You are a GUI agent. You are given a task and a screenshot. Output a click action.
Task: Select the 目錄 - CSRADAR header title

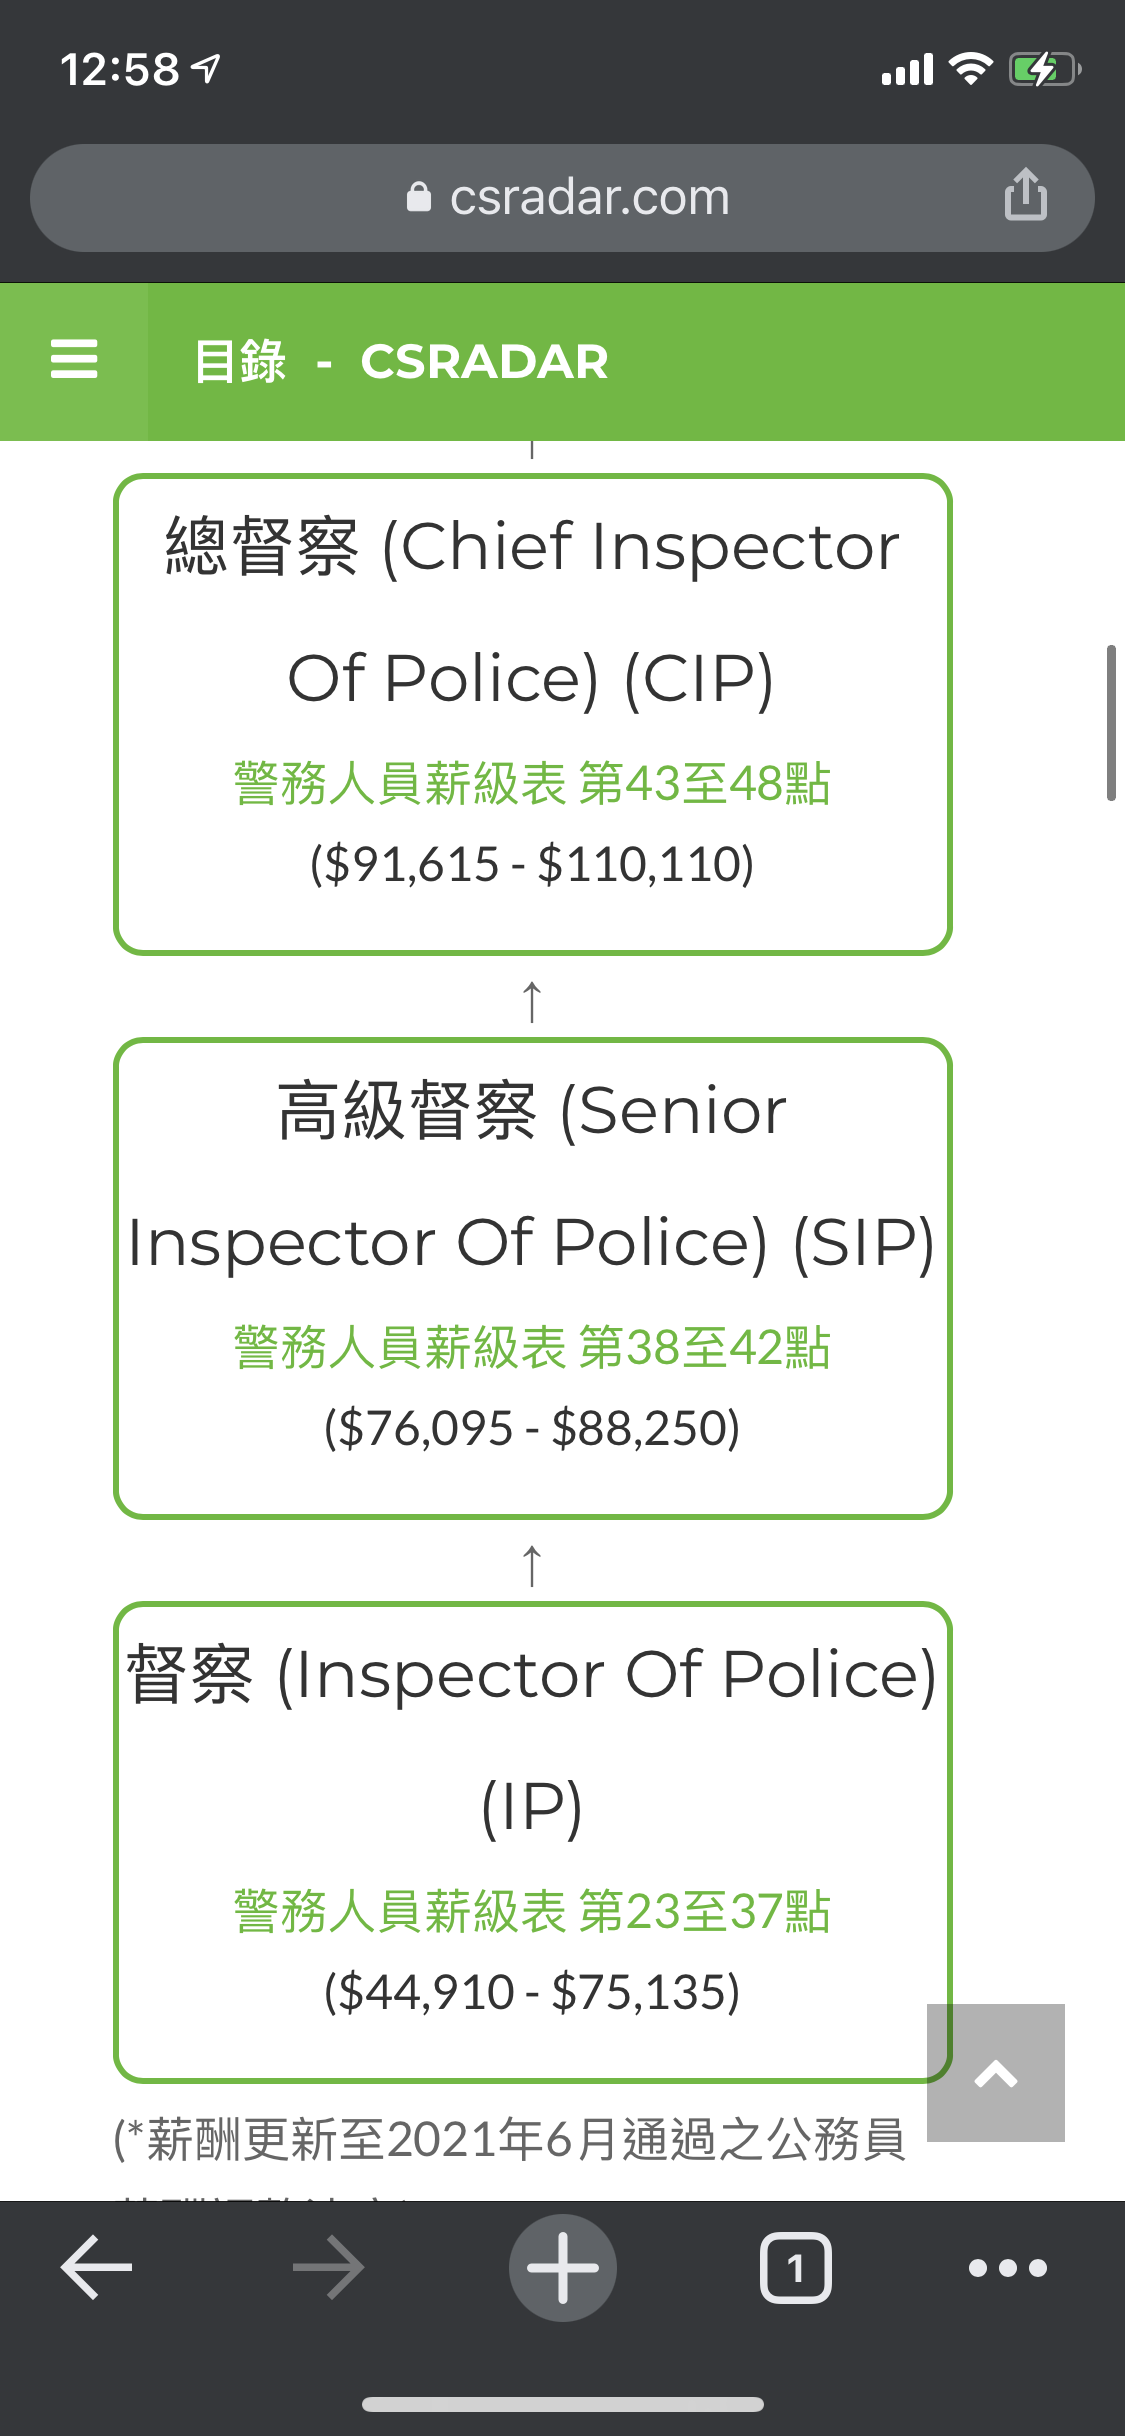[x=400, y=361]
